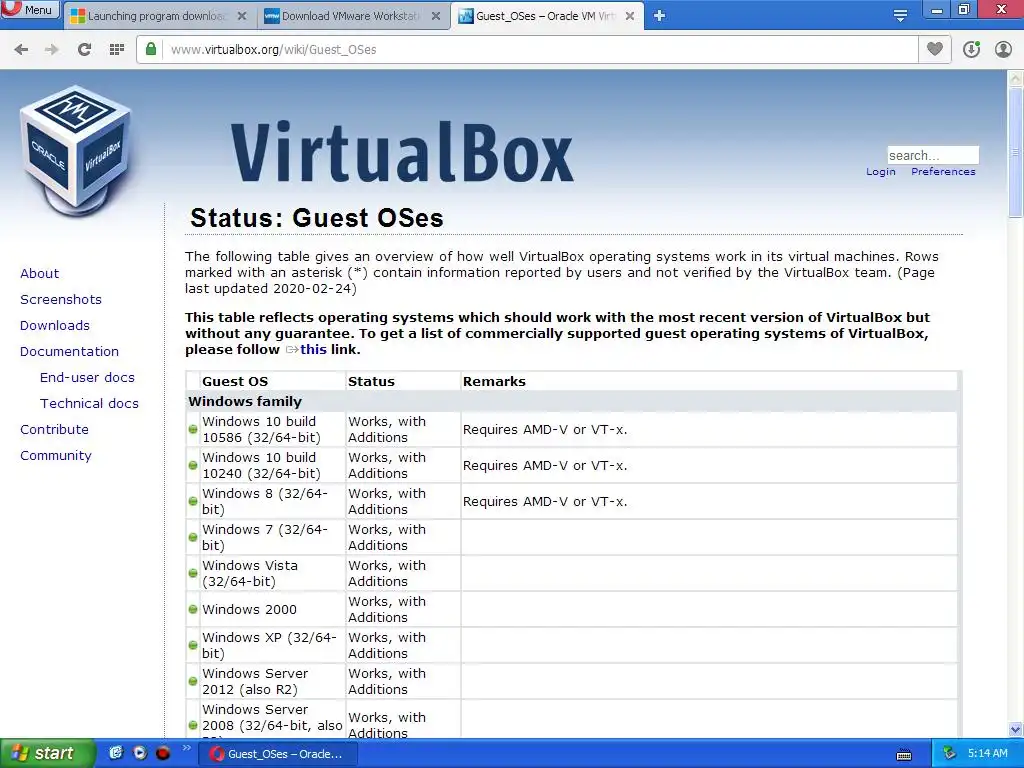Bookmark page with heart icon
This screenshot has height=768, width=1024.
[935, 49]
